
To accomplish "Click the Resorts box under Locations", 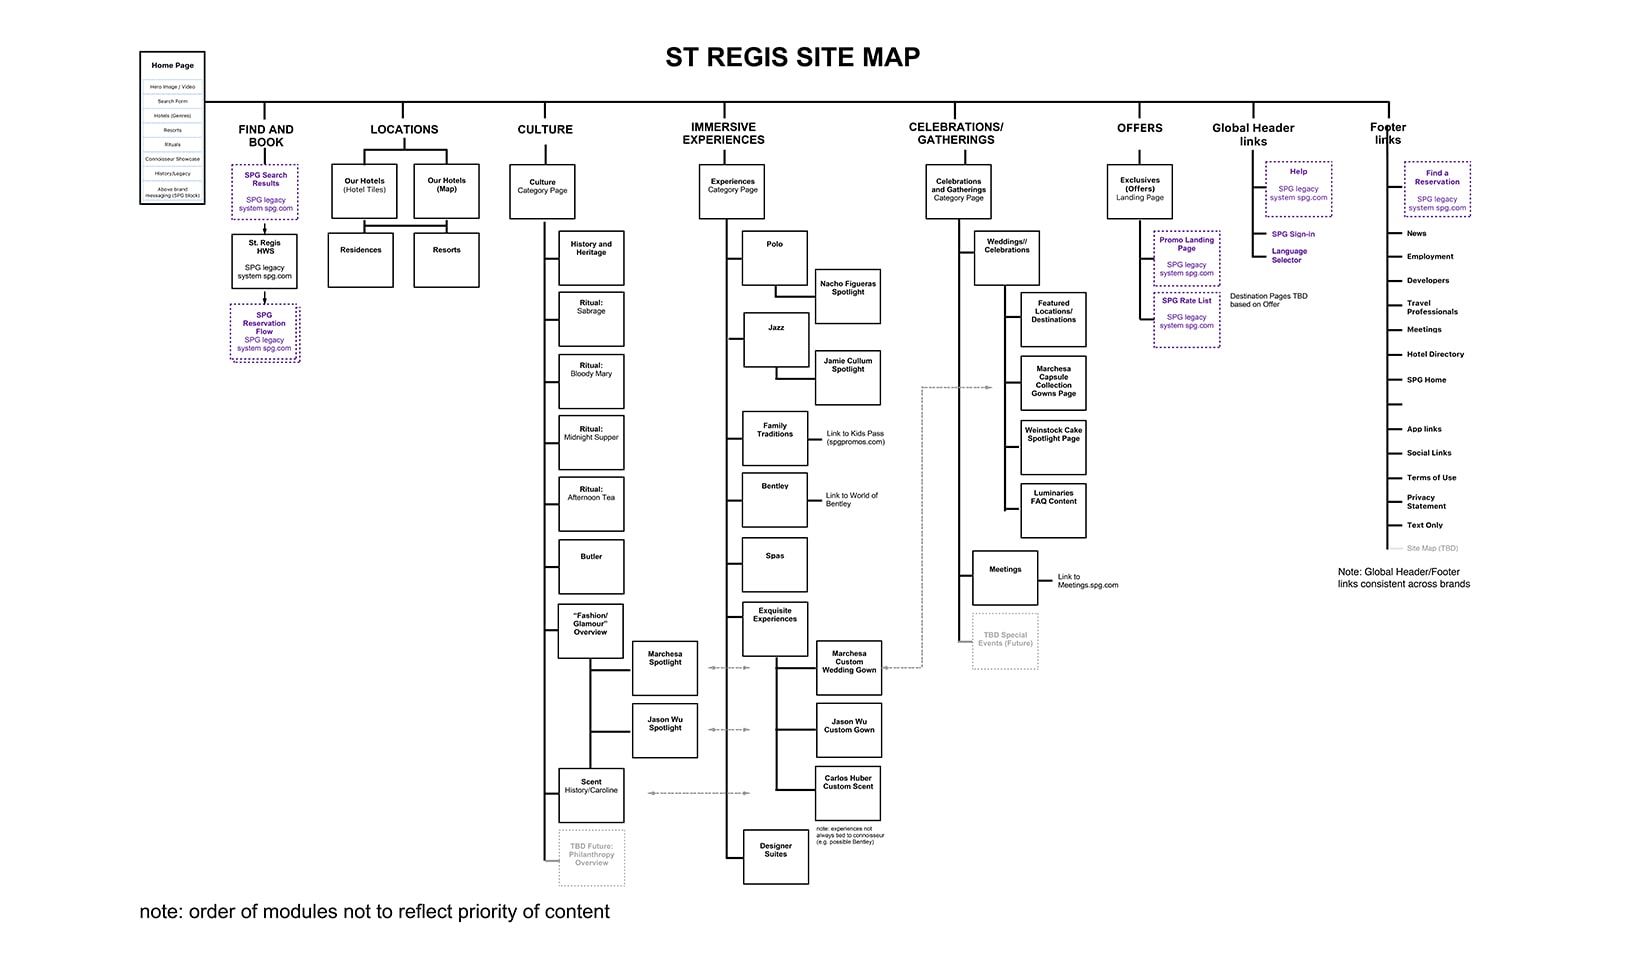I will point(446,260).
